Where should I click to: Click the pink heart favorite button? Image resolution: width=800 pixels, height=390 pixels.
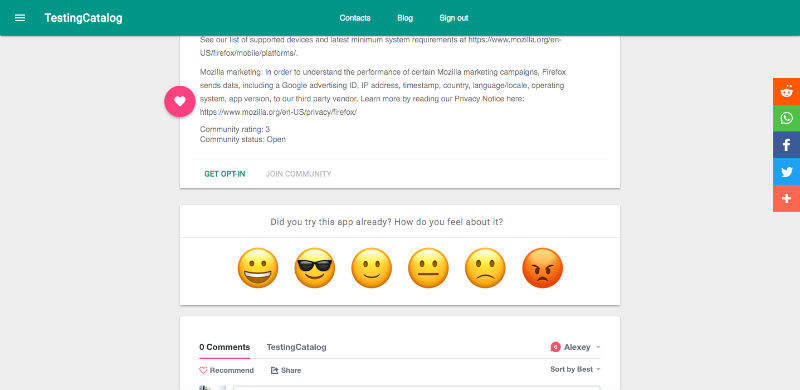click(x=180, y=101)
